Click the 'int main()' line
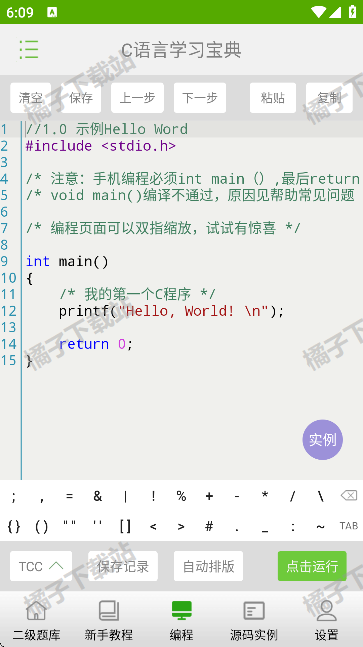Screen dimensions: 363x647 [x=67, y=261]
